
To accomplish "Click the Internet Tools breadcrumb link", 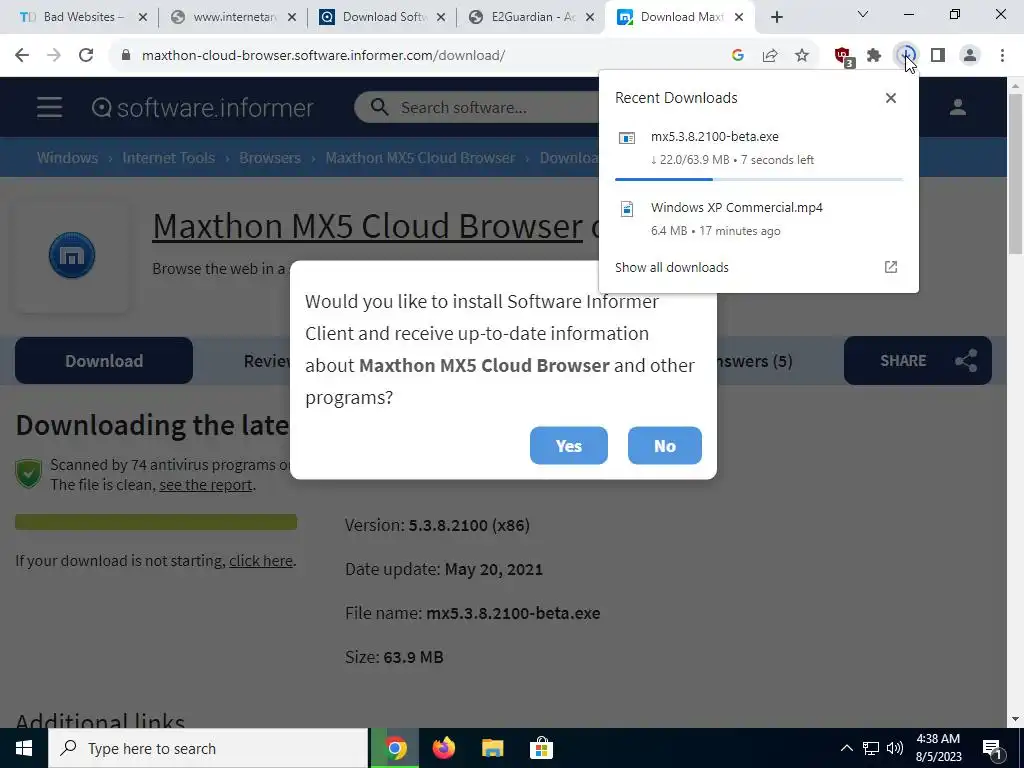I will click(x=168, y=157).
